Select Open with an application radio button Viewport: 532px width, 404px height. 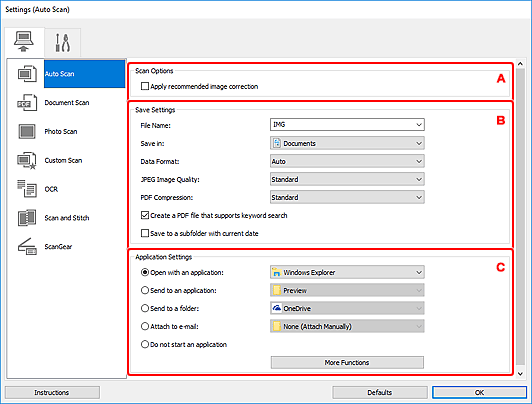coord(145,272)
